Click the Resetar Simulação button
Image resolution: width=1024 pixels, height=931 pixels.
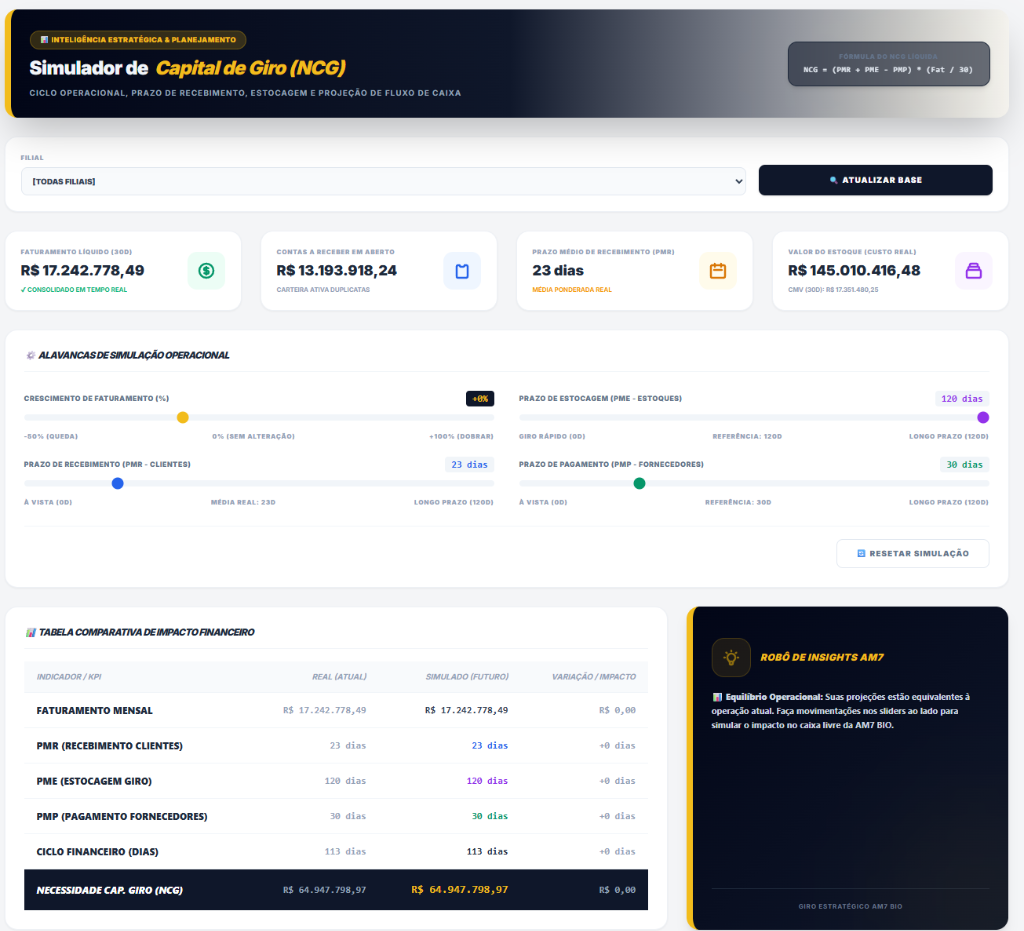click(912, 554)
